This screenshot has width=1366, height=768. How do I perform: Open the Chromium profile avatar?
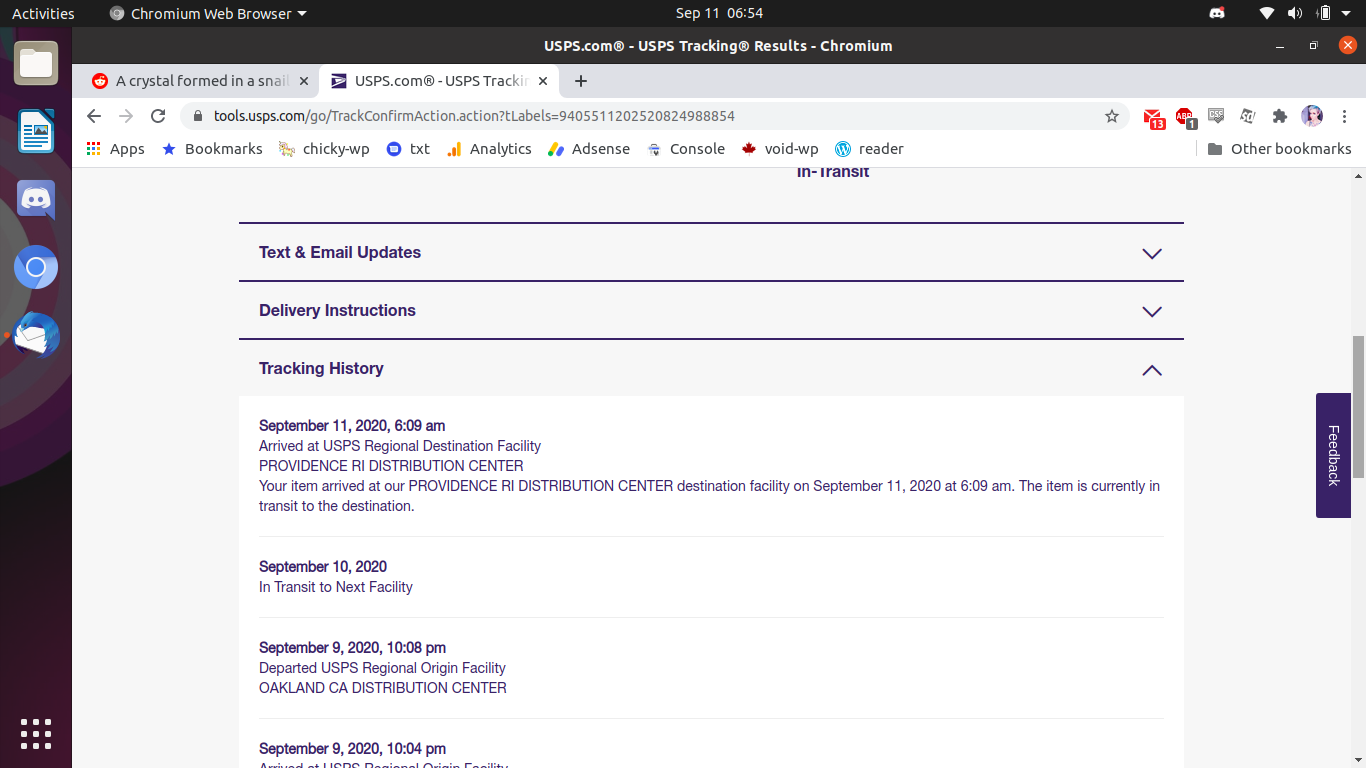tap(1312, 116)
